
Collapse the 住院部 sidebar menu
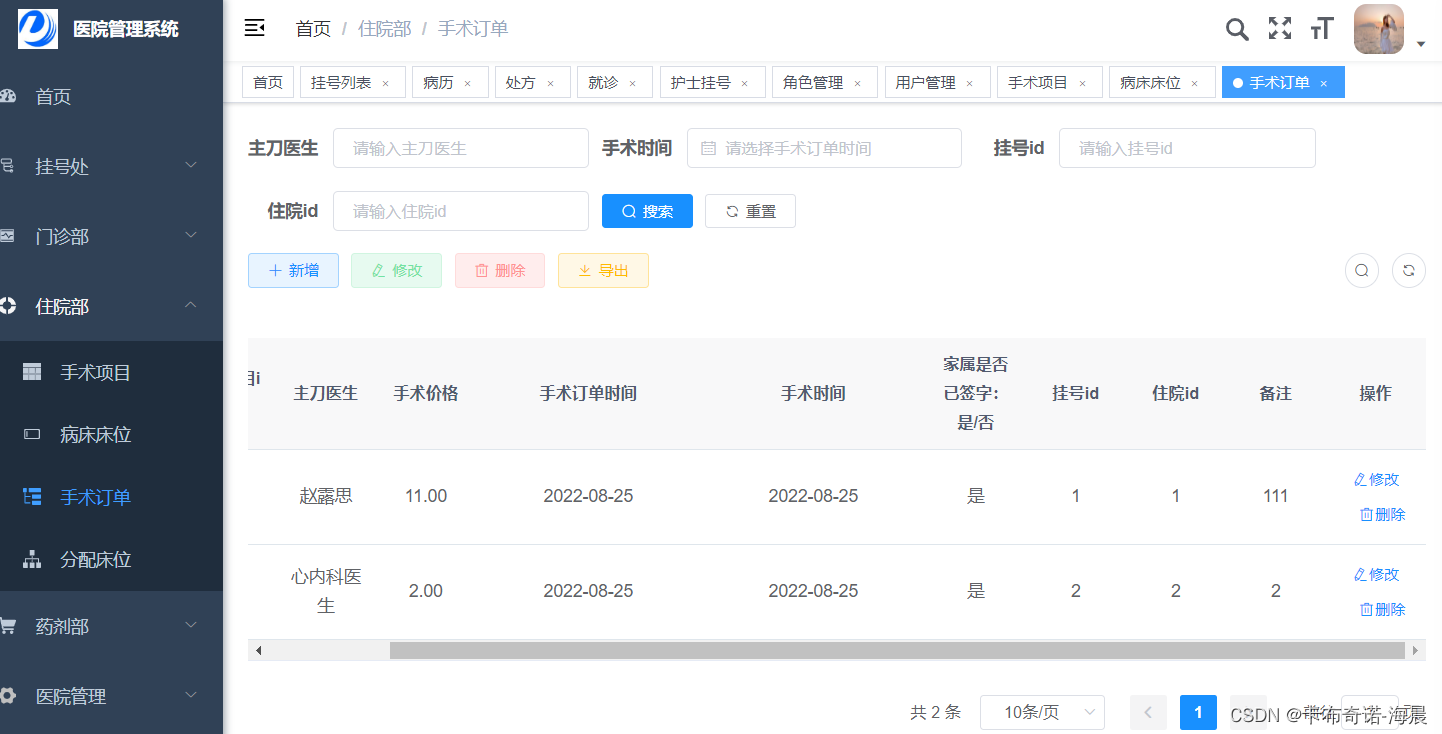pyautogui.click(x=111, y=306)
